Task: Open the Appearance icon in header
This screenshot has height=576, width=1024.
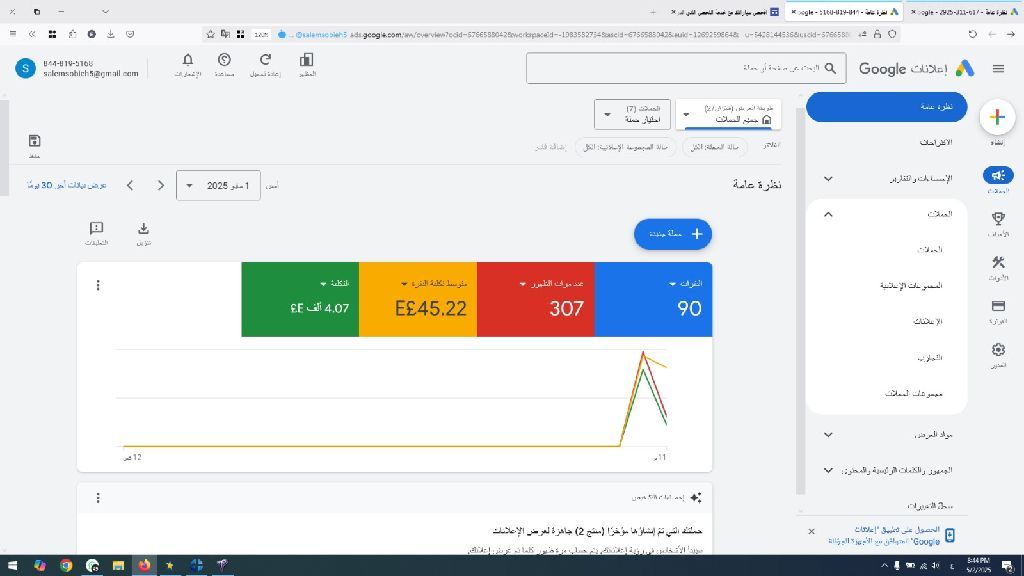Action: (307, 61)
